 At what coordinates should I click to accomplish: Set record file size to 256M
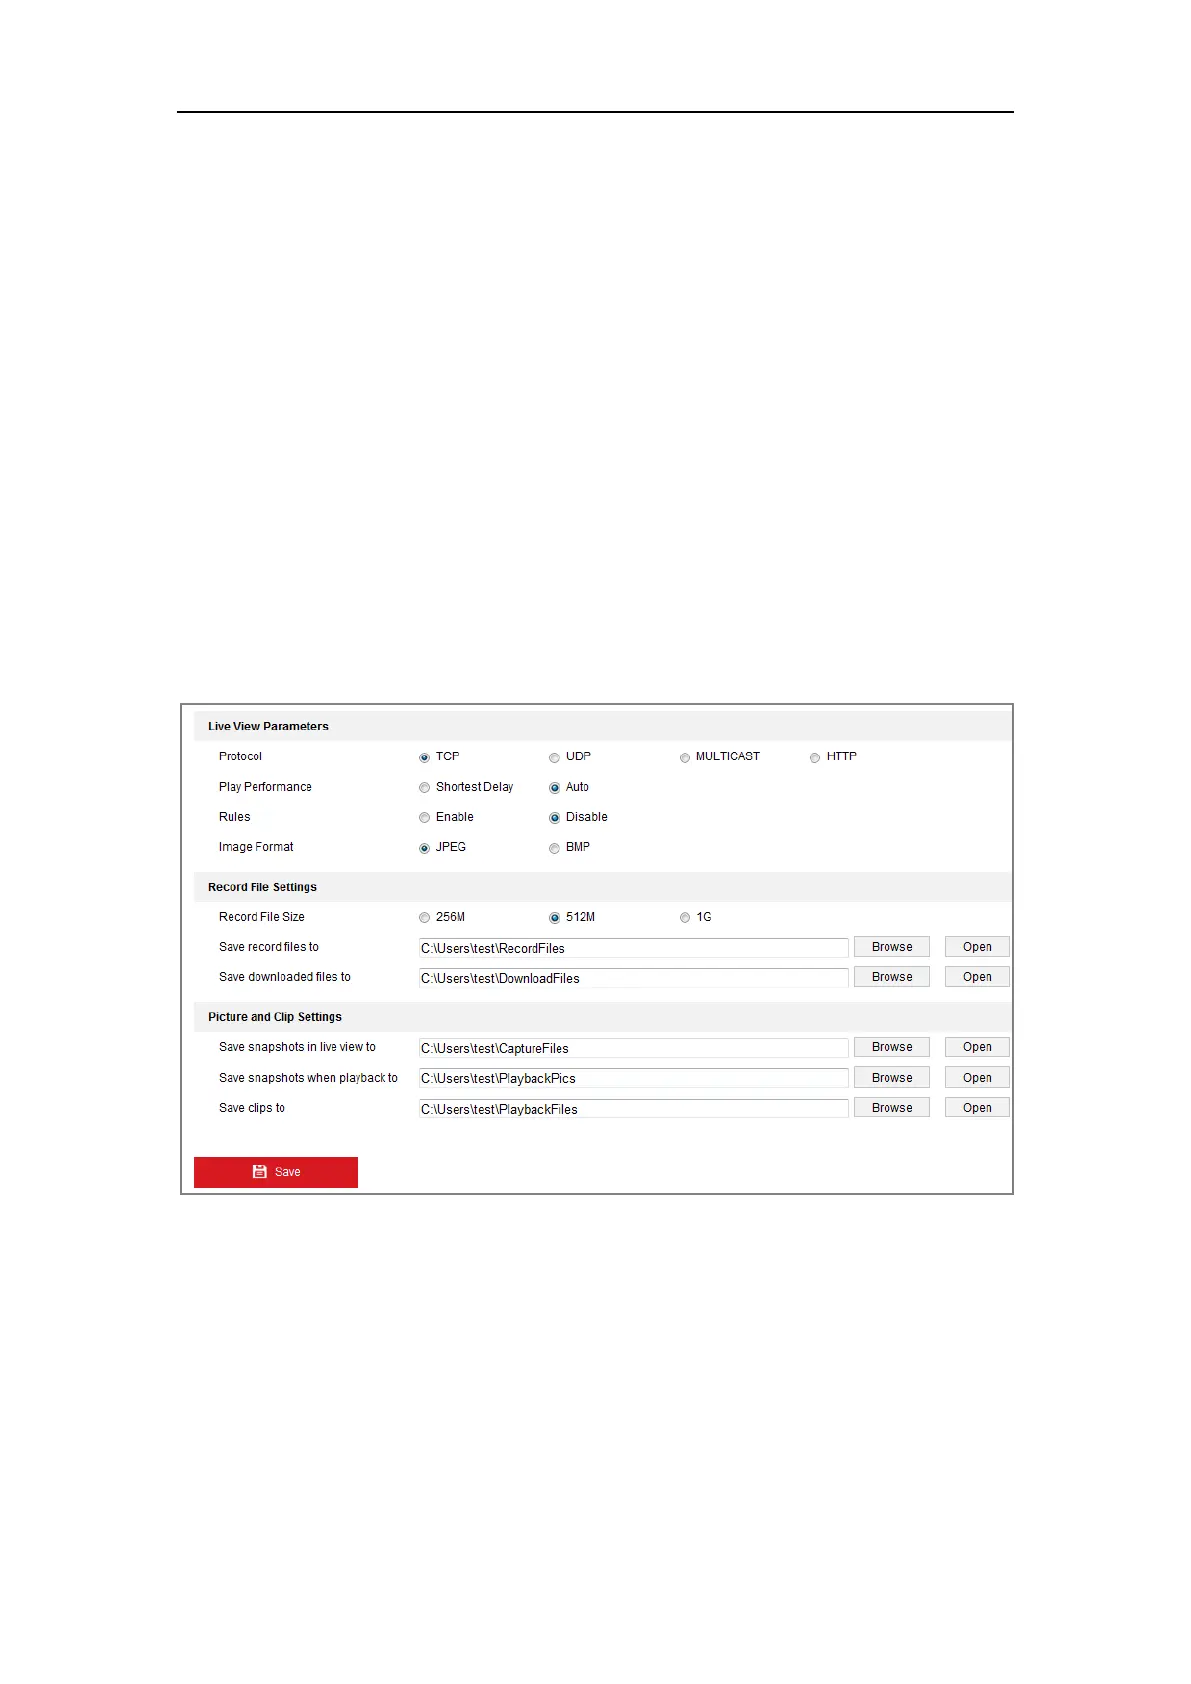[x=424, y=918]
